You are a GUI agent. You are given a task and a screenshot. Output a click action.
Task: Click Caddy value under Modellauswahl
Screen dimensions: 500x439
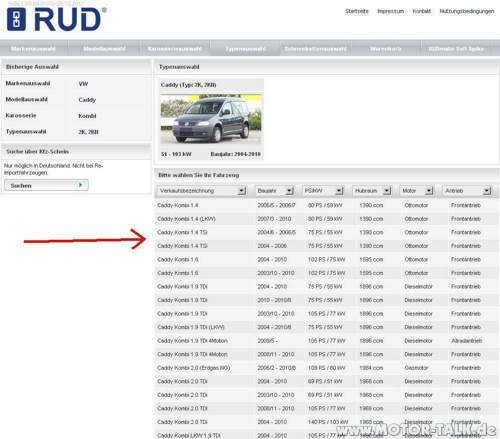coord(87,100)
